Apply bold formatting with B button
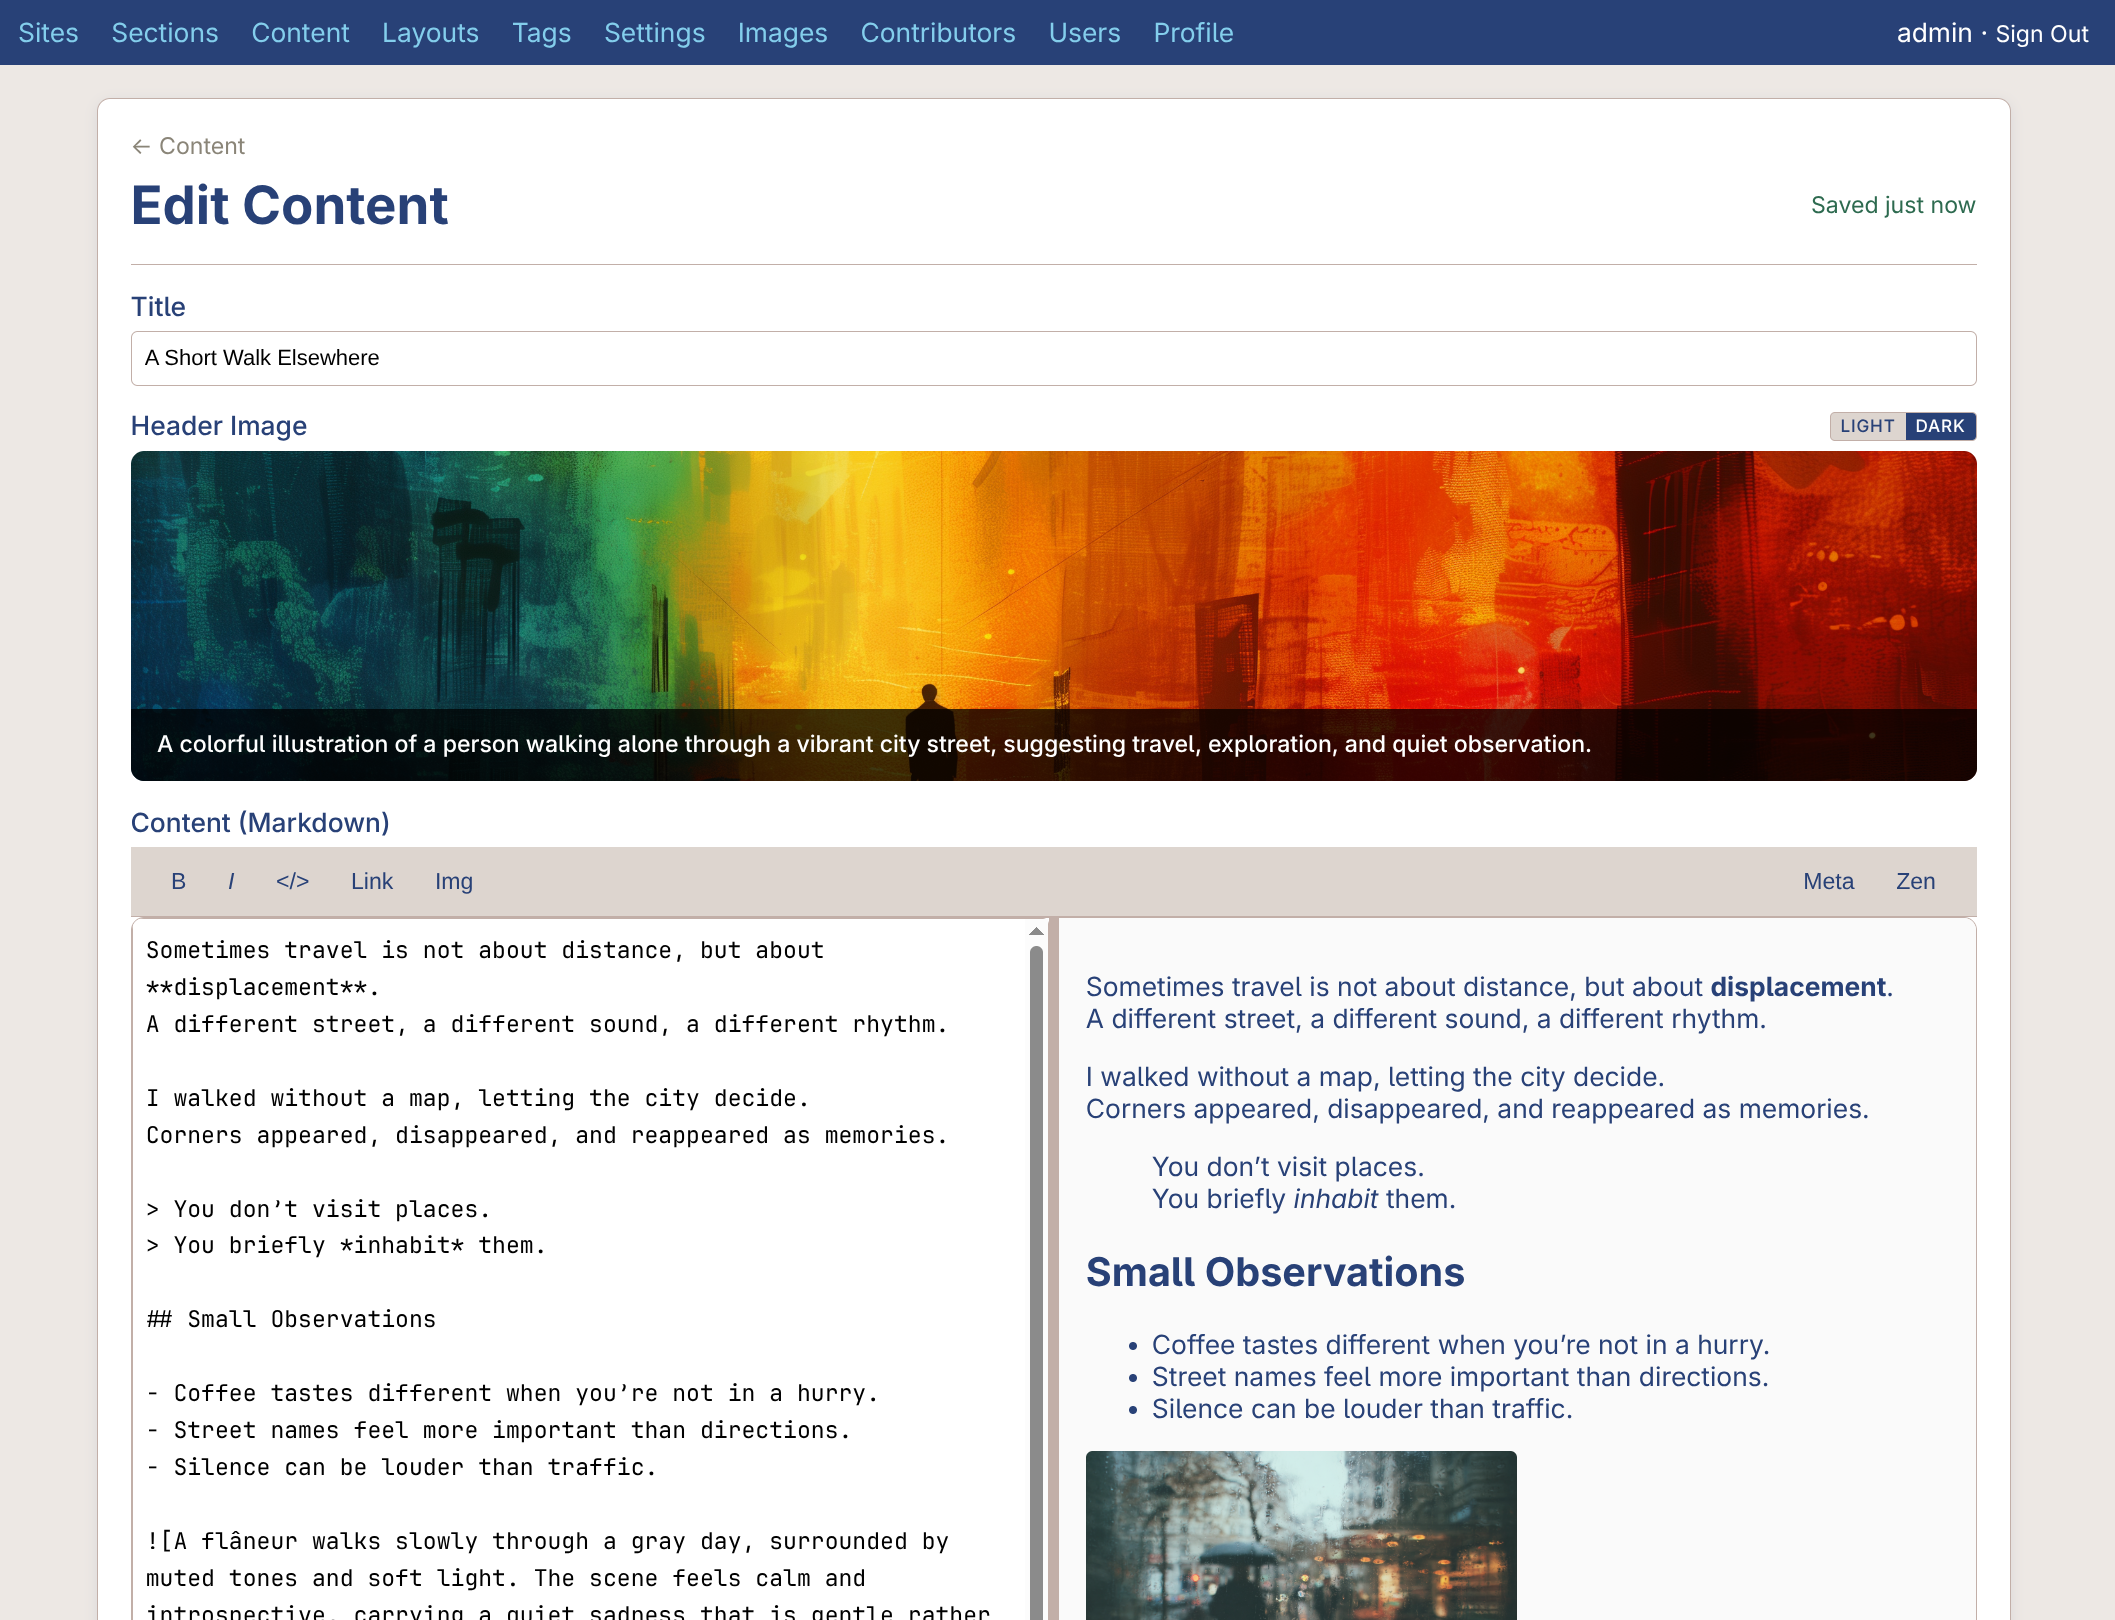Image resolution: width=2115 pixels, height=1620 pixels. [x=178, y=881]
